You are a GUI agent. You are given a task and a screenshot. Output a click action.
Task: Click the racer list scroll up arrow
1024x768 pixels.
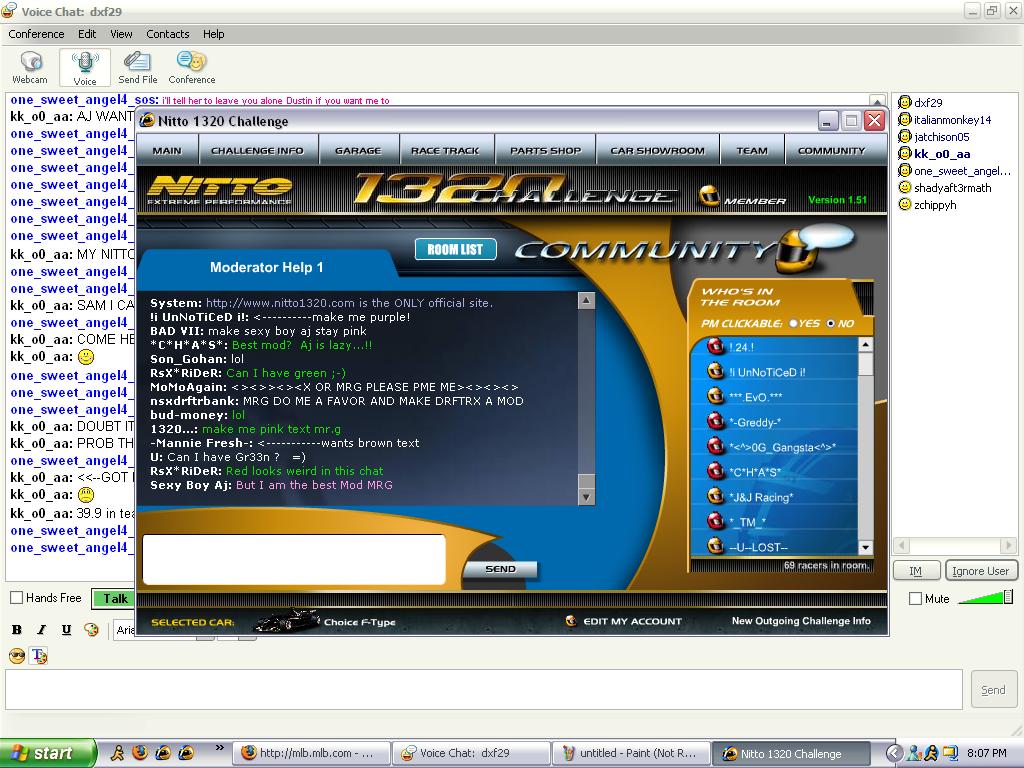pos(865,345)
